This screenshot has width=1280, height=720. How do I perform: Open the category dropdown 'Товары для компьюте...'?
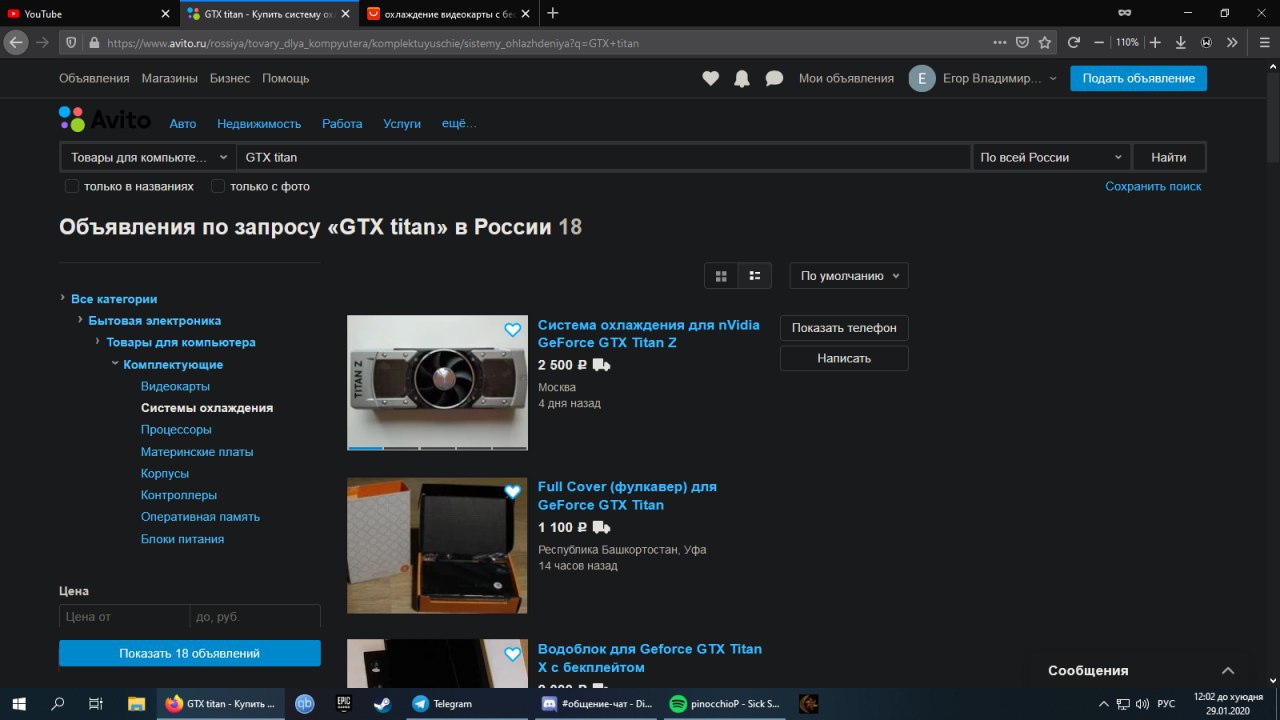[148, 157]
